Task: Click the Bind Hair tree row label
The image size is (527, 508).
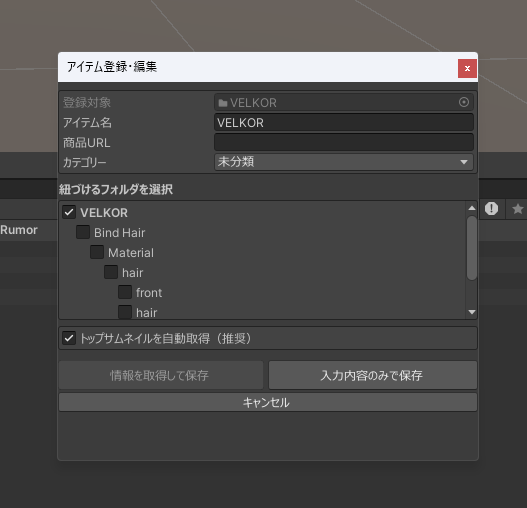Action: coord(120,233)
